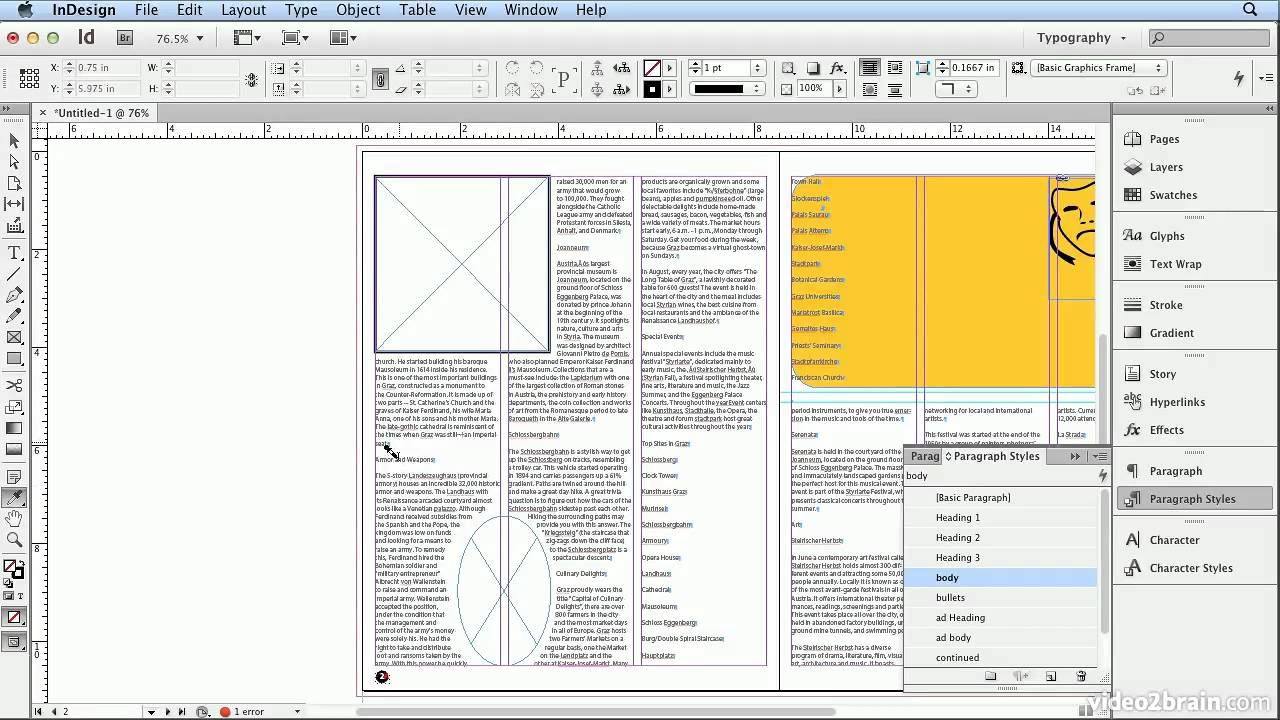The height and width of the screenshot is (720, 1280).
Task: Choose the Pencil tool
Action: point(14,316)
